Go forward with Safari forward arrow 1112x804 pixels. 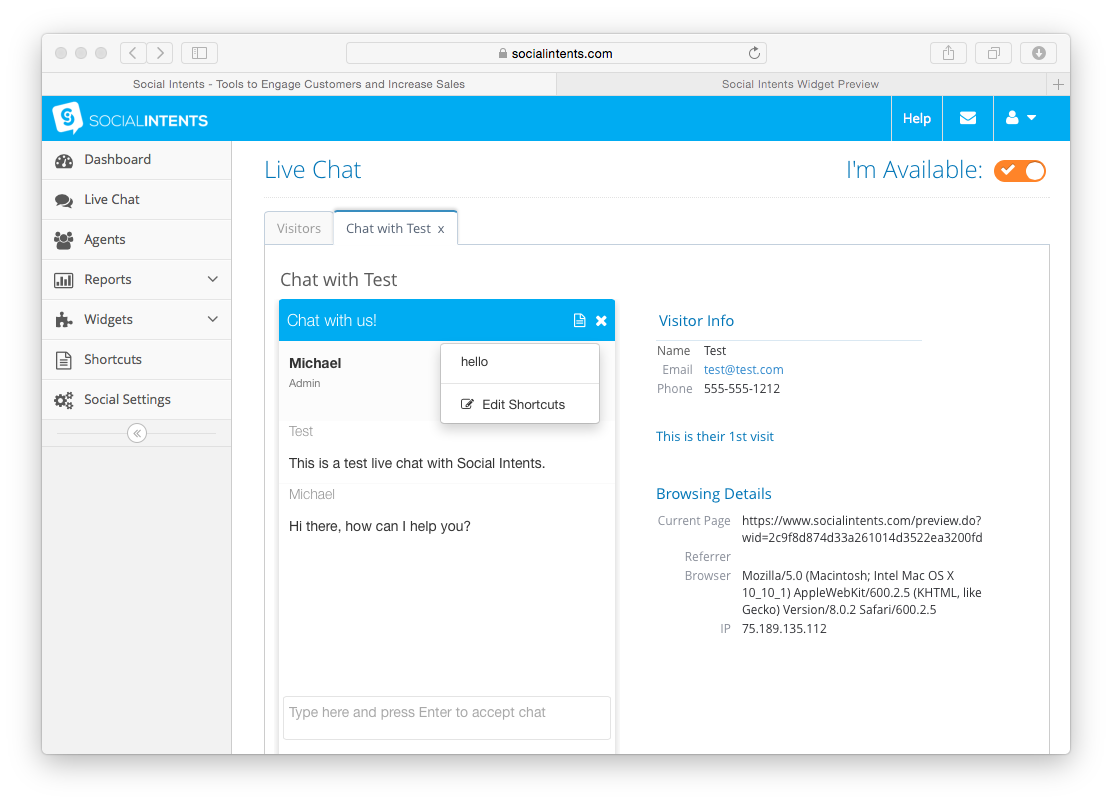[x=160, y=52]
